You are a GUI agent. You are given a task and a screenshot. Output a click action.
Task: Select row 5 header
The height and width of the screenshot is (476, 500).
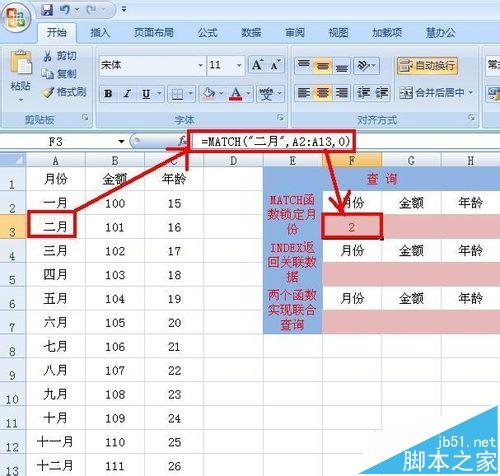[x=12, y=274]
